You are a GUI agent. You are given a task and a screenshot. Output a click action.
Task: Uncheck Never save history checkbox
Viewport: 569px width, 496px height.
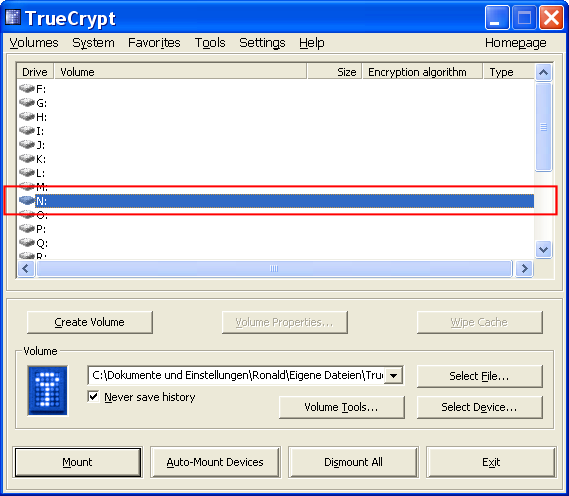pyautogui.click(x=93, y=396)
